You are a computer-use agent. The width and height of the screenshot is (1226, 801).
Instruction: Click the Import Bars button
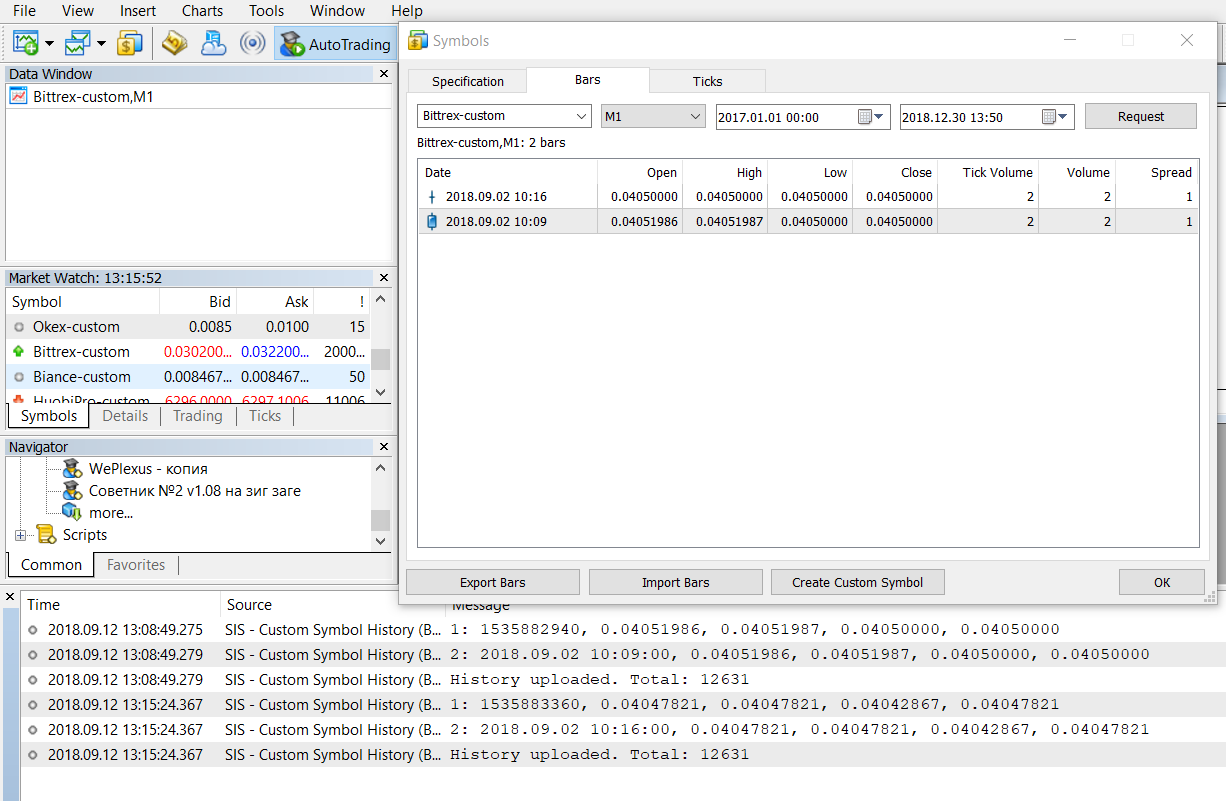coord(676,582)
